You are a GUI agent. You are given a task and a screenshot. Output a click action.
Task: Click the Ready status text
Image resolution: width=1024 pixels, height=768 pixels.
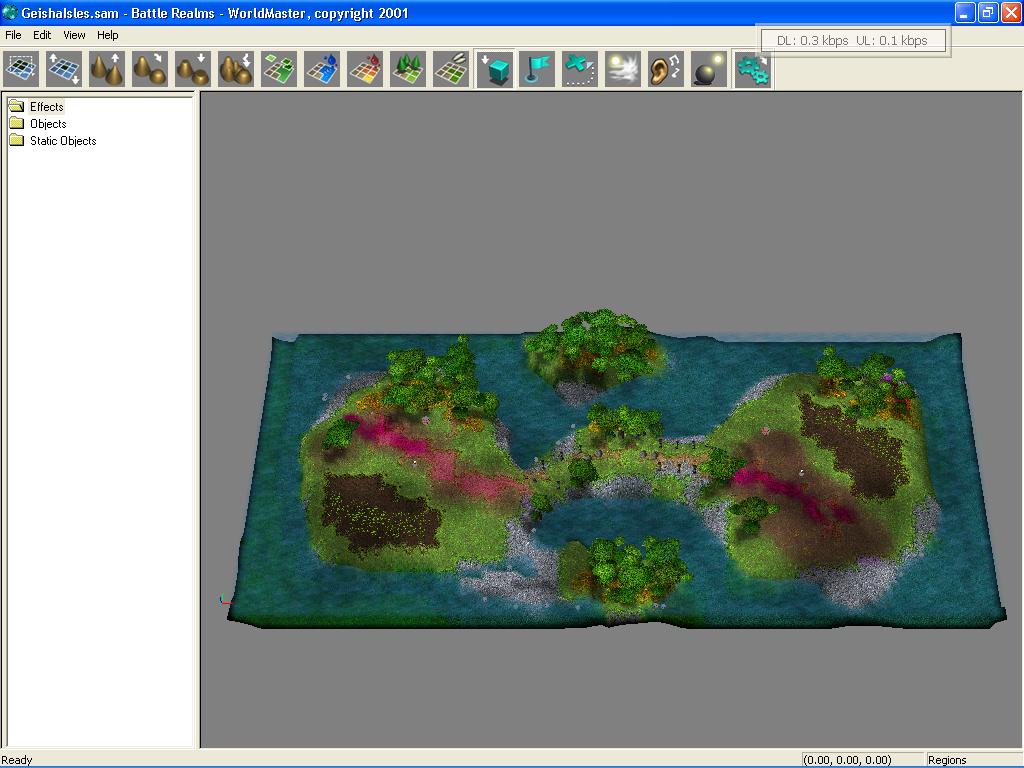point(17,760)
